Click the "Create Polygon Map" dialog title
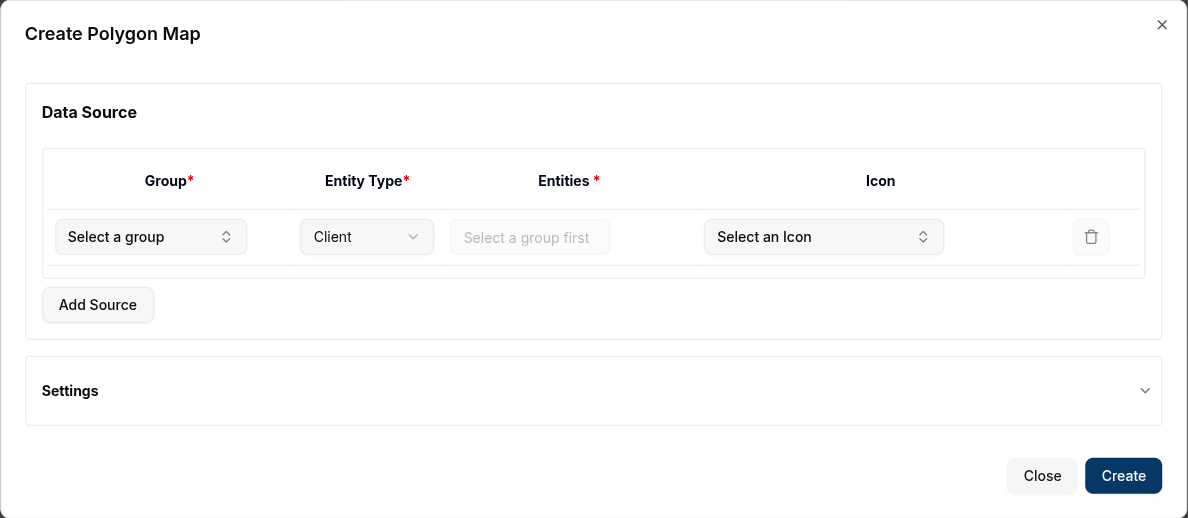Viewport: 1188px width, 518px height. point(113,34)
